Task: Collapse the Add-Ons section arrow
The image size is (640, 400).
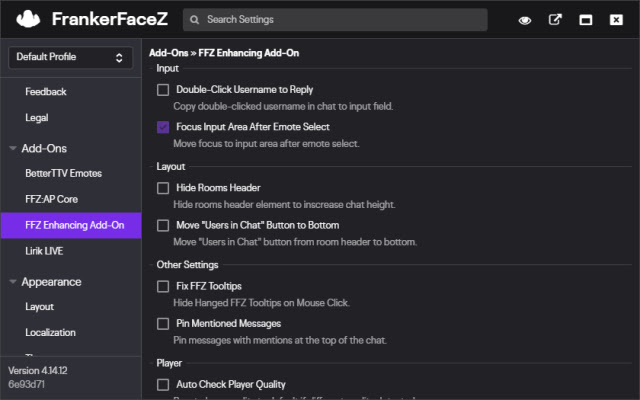Action: click(12, 148)
